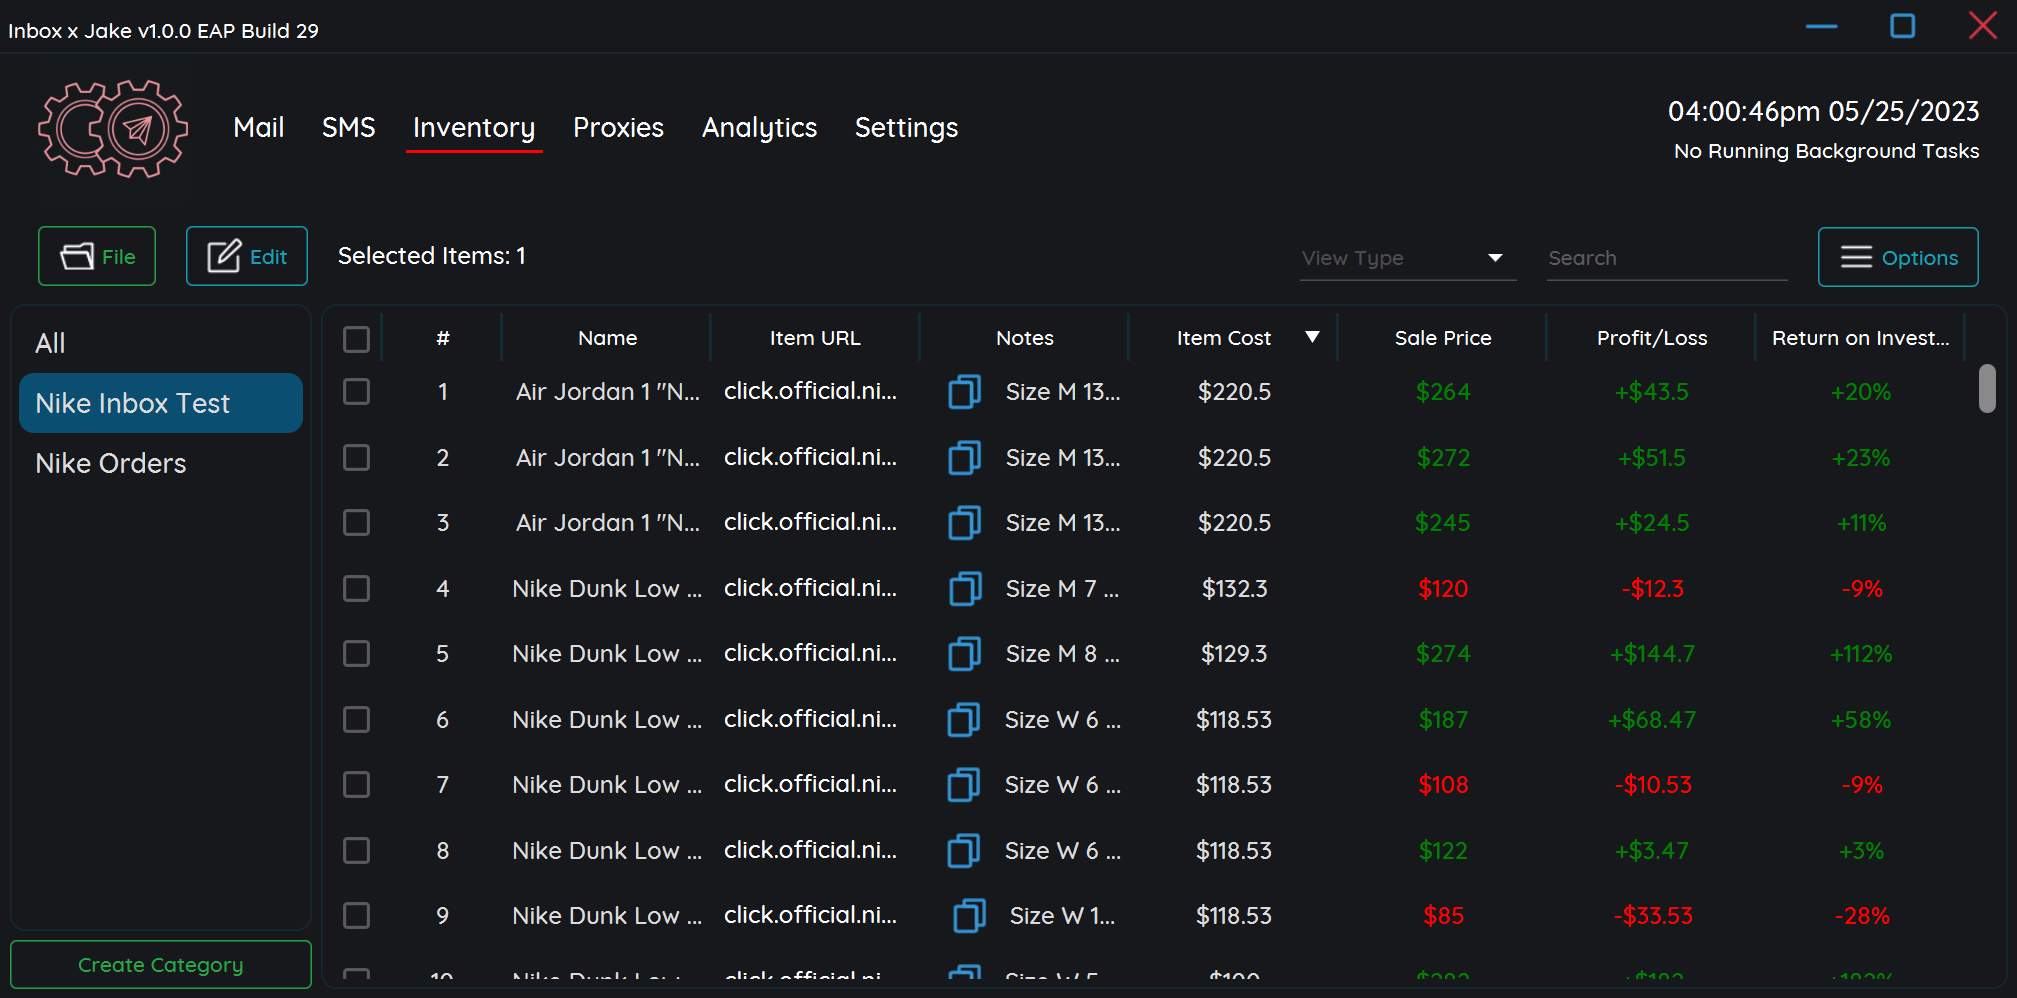This screenshot has height=998, width=2017.
Task: Copy notes icon for row 7
Action: (x=964, y=784)
